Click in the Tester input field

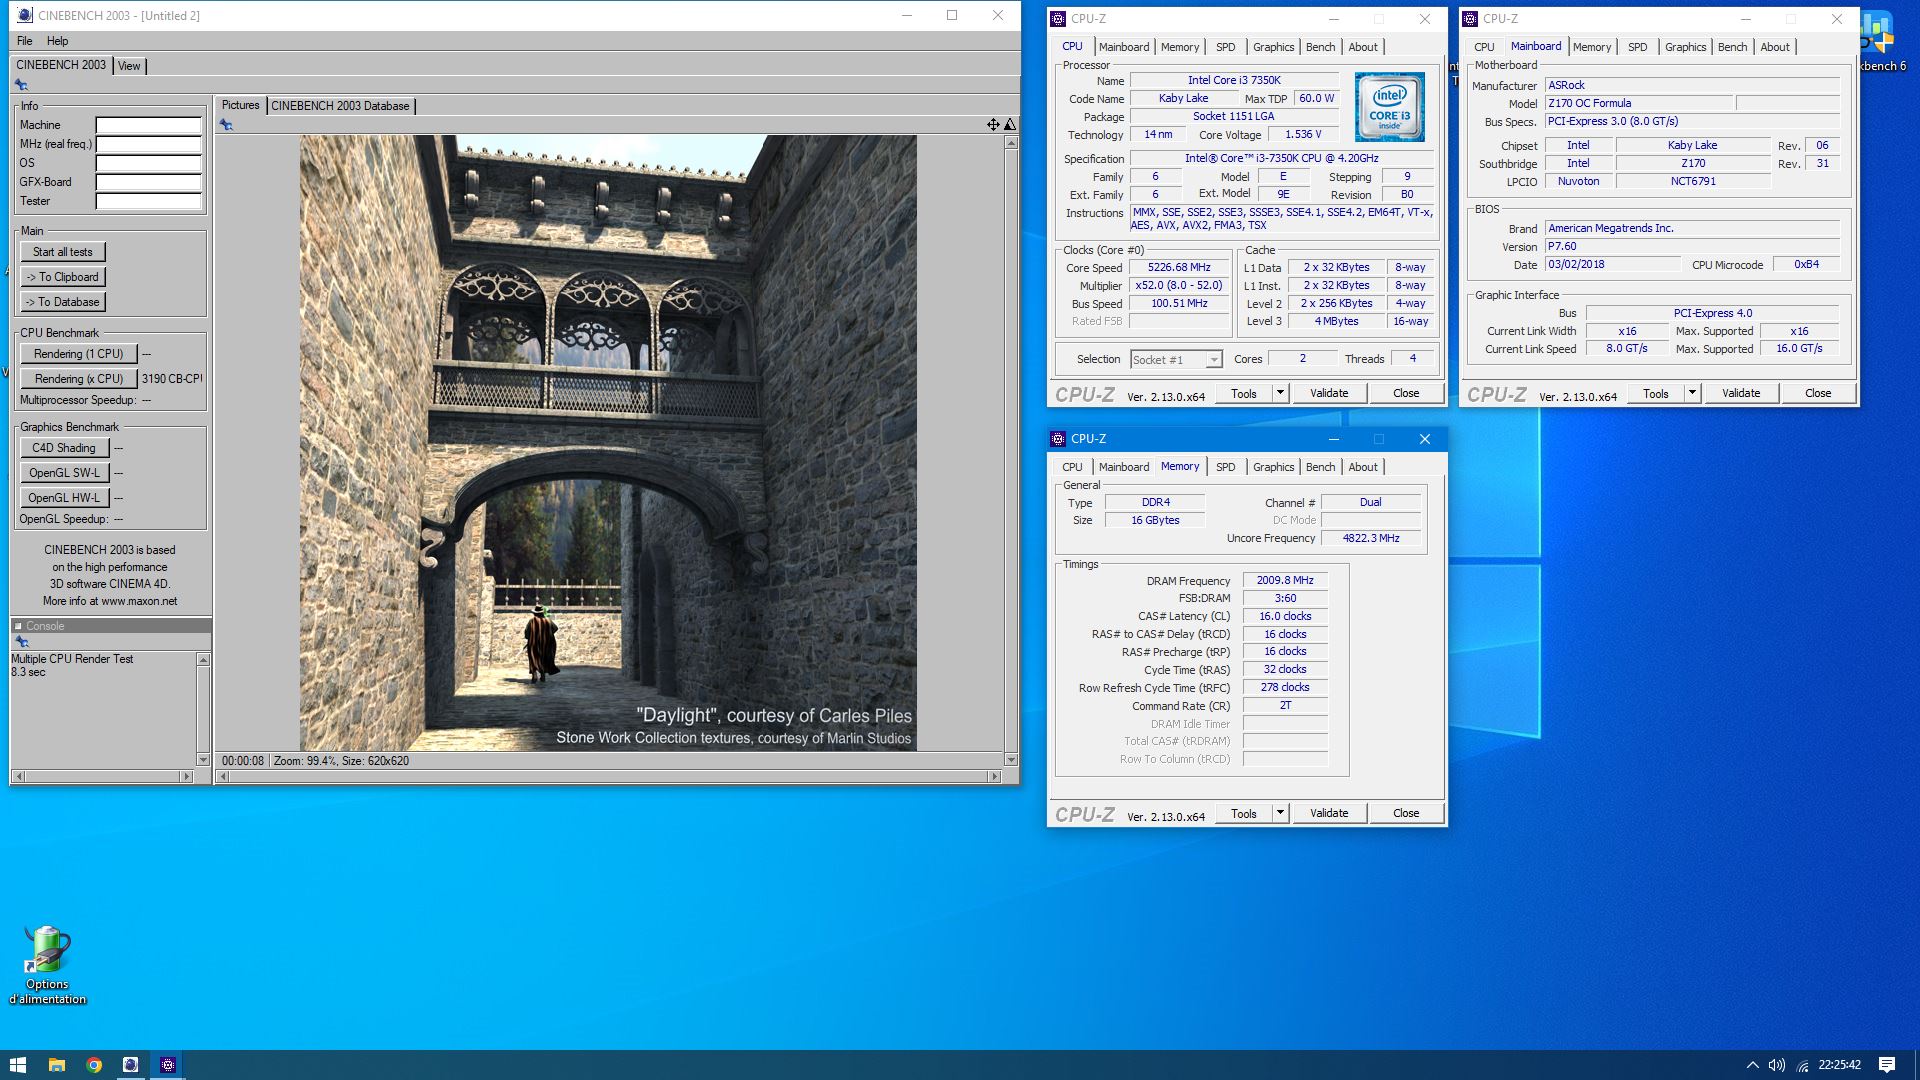149,201
